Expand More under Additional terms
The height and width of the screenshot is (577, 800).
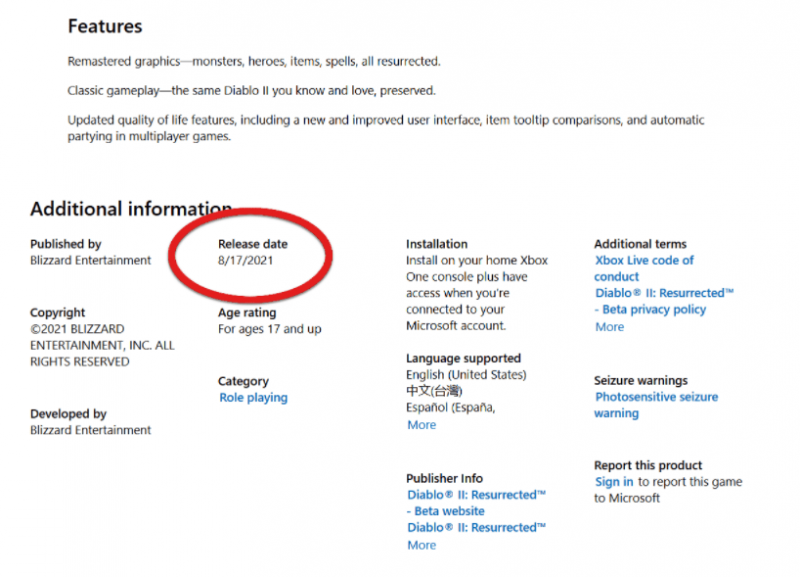609,327
